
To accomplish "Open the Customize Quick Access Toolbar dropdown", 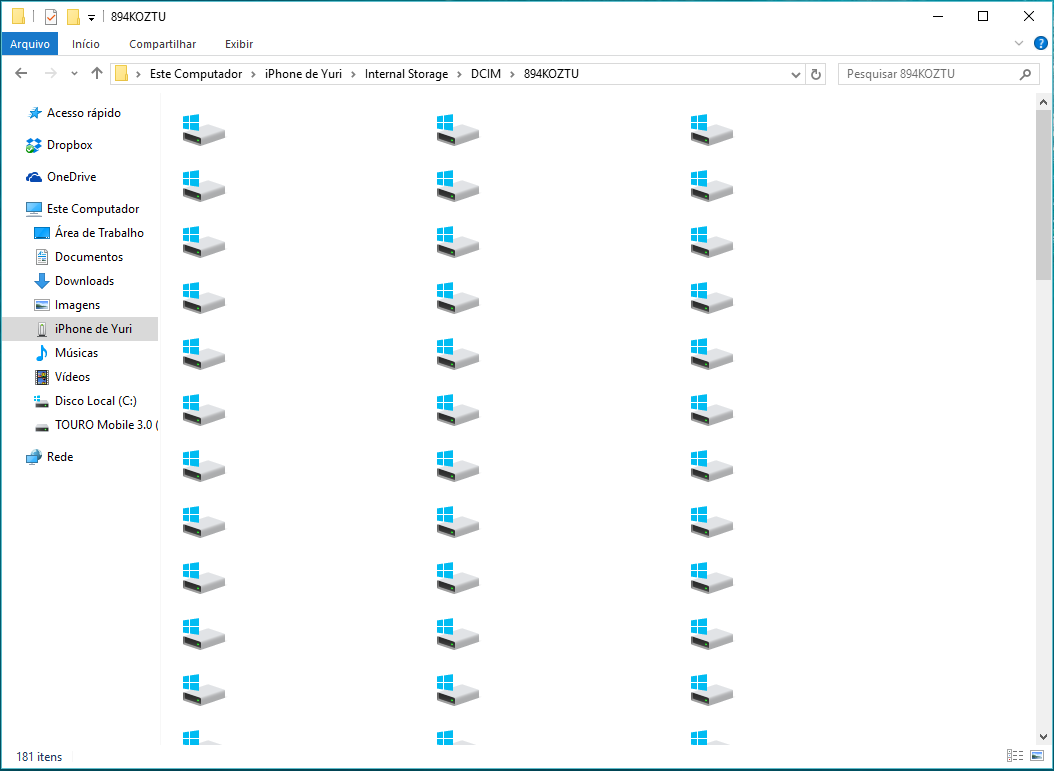I will coord(91,18).
